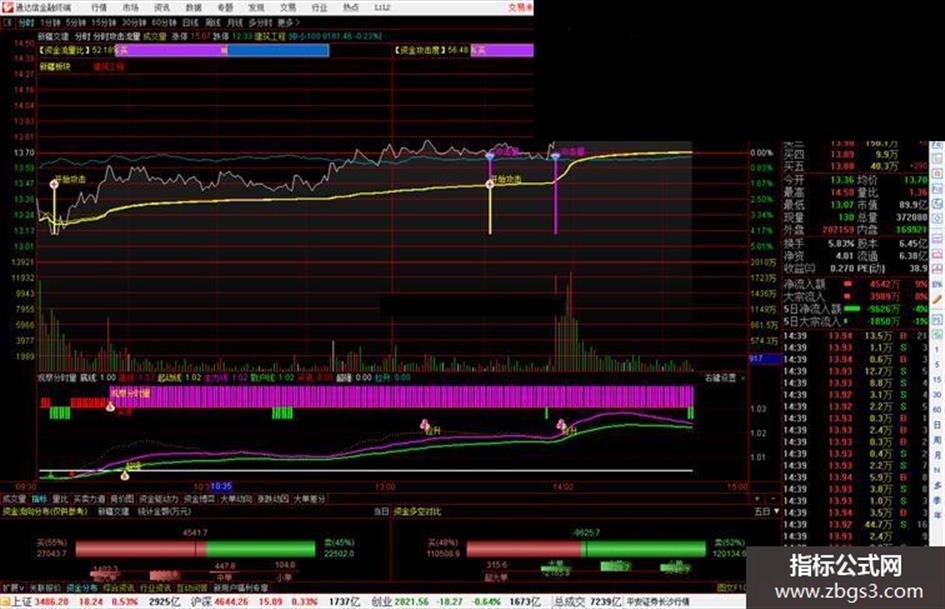Click the 拉升 signal icon near 13:00
This screenshot has width=945, height=609.
coord(424,424)
